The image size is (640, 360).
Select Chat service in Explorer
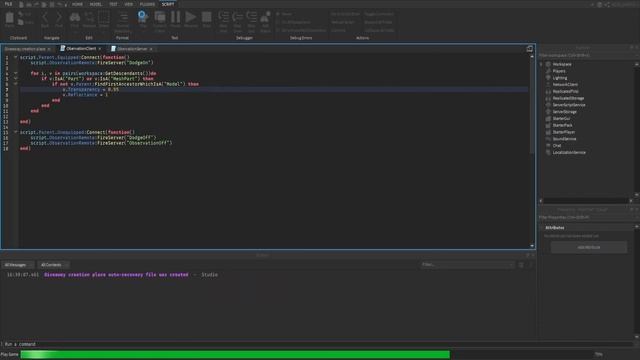(x=557, y=146)
